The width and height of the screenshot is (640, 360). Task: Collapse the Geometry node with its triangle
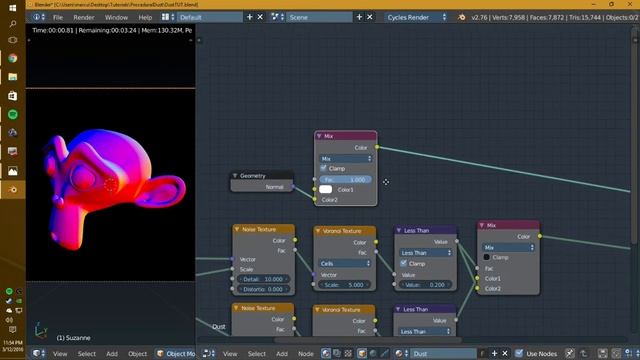tap(235, 176)
